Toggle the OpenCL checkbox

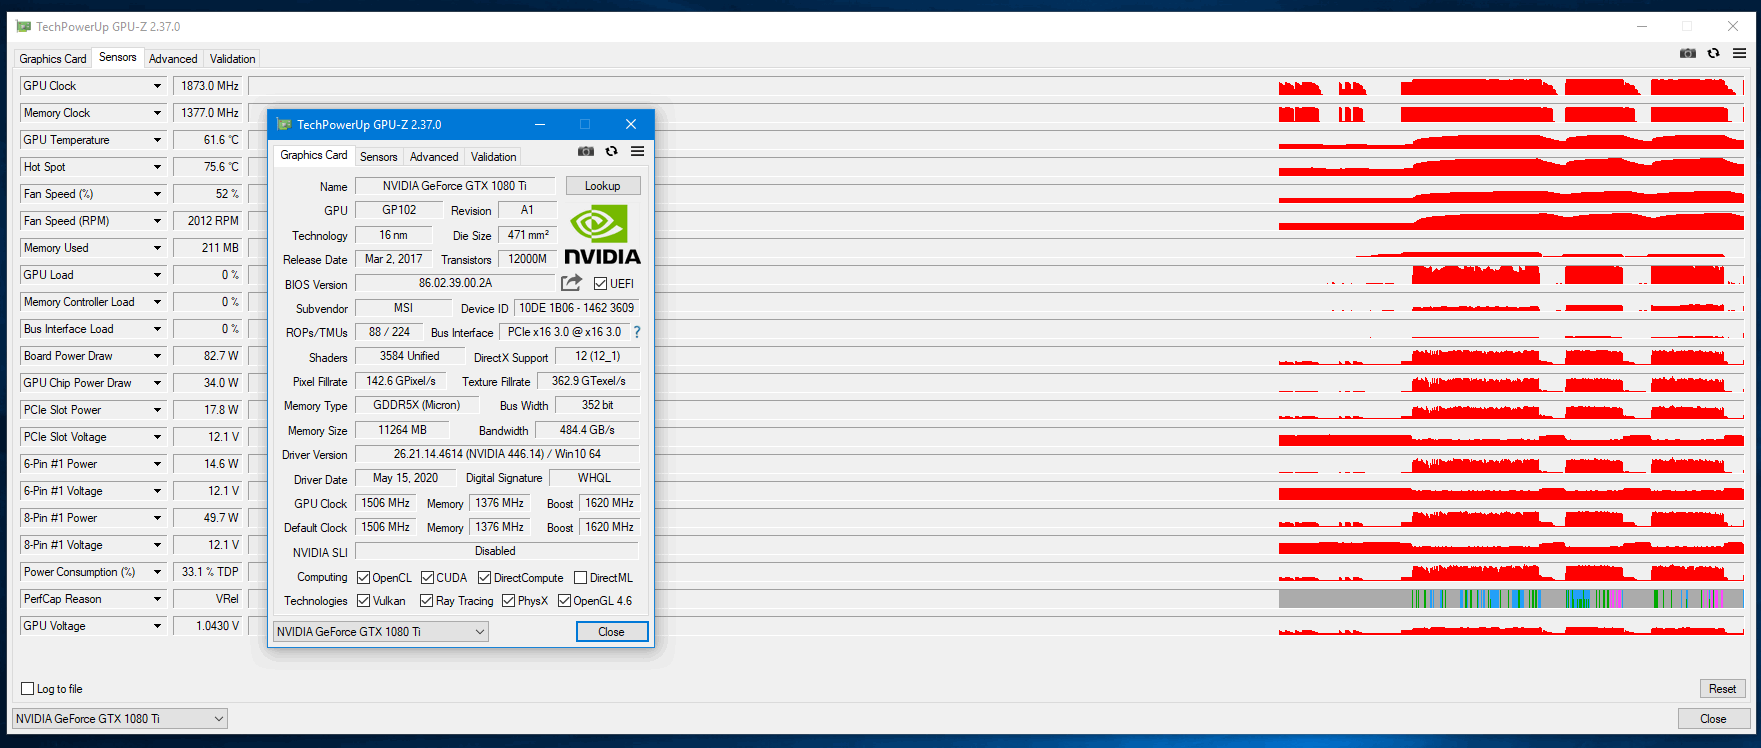[x=363, y=577]
